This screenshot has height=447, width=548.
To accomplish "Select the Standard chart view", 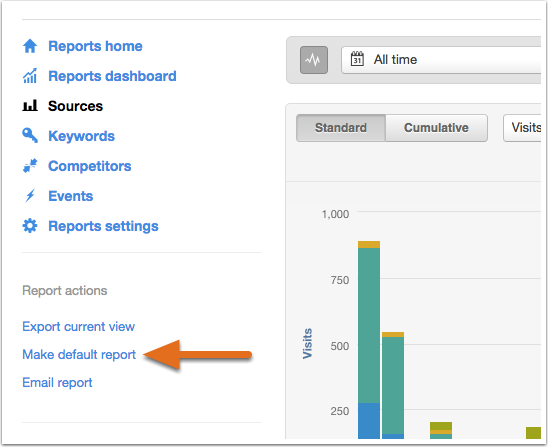I will point(341,128).
